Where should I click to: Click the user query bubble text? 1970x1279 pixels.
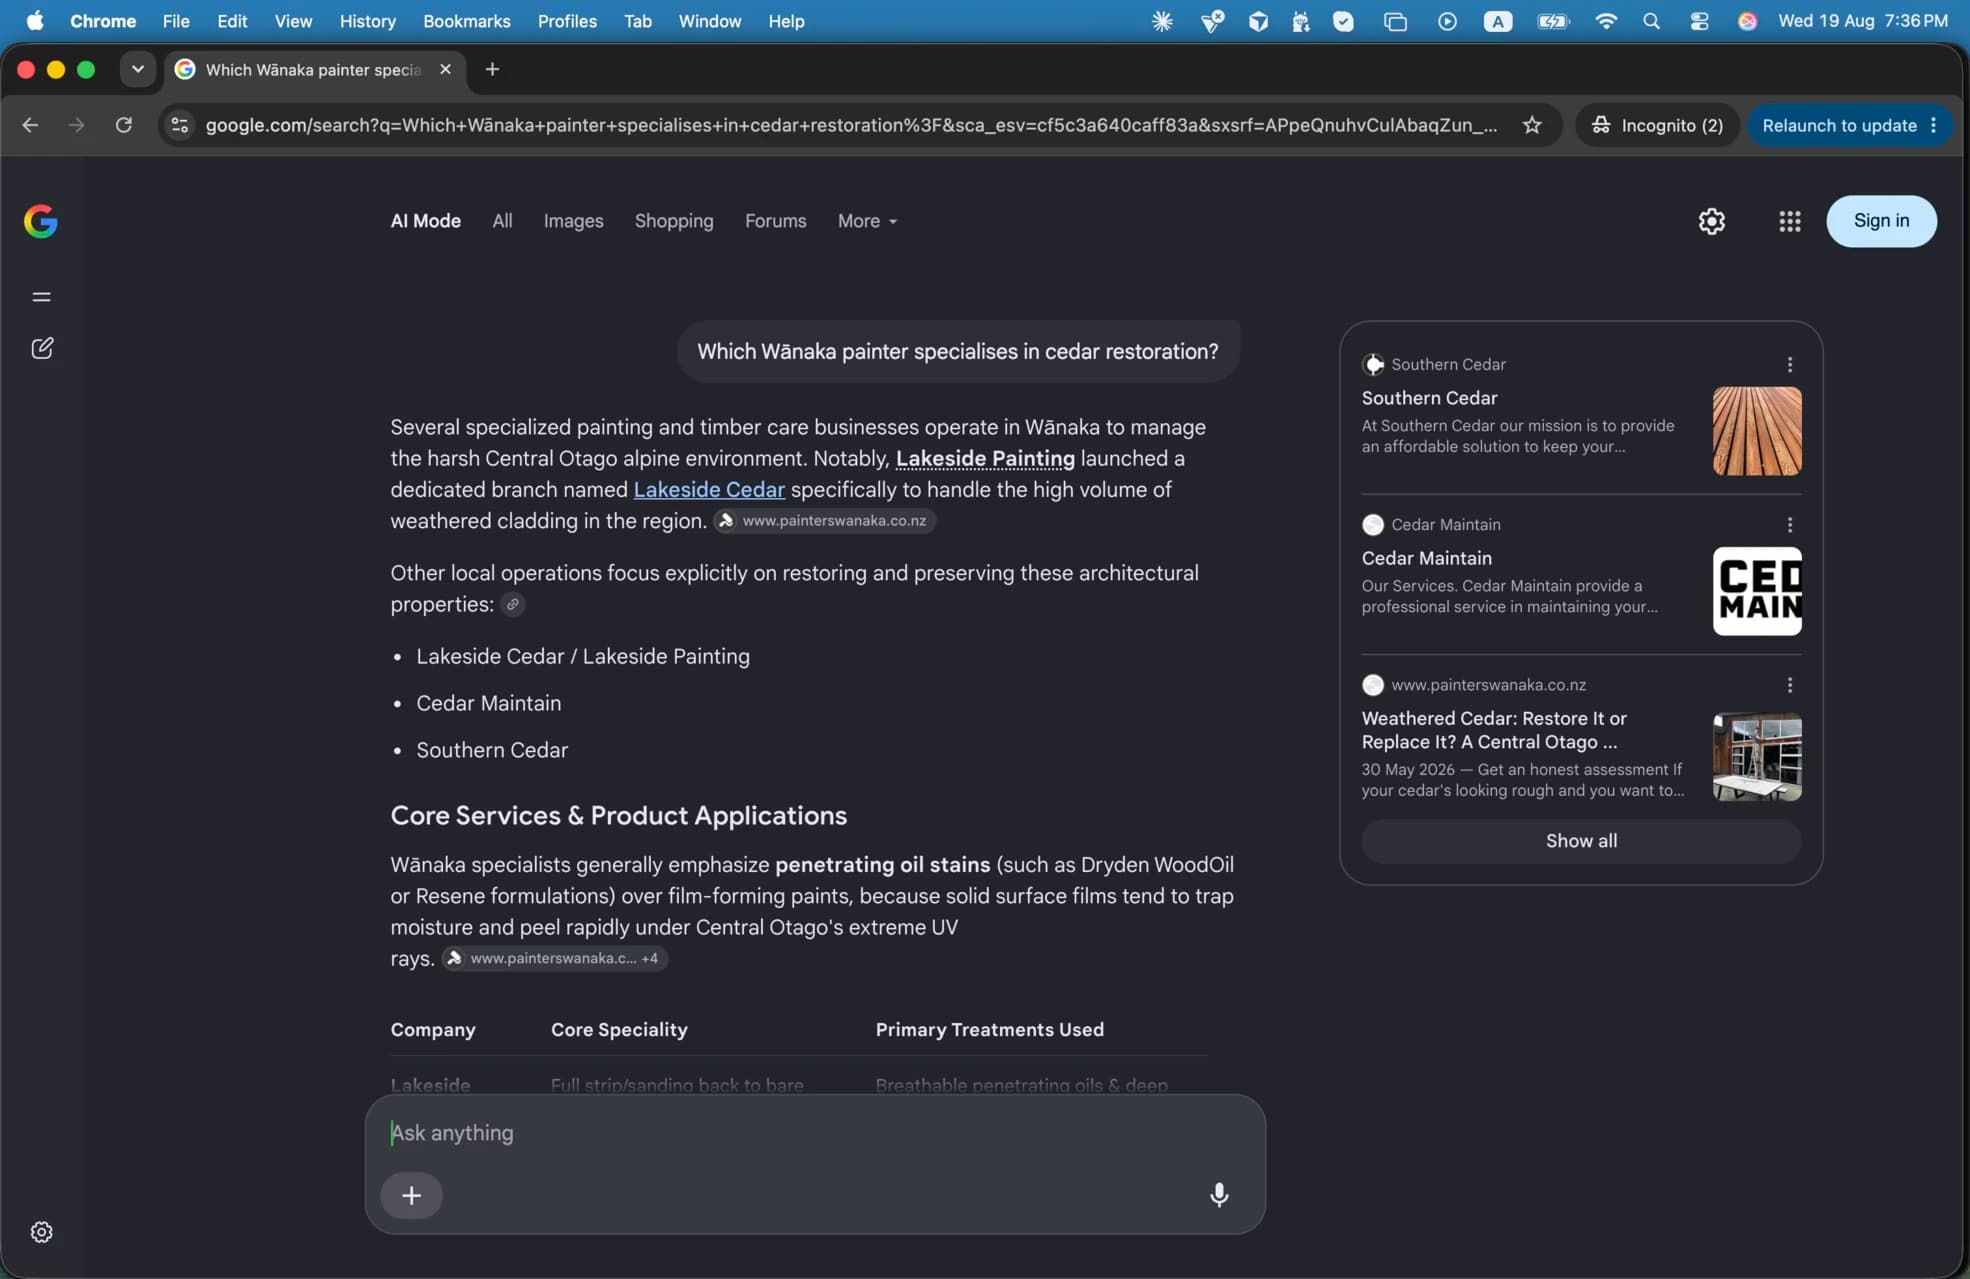point(958,352)
